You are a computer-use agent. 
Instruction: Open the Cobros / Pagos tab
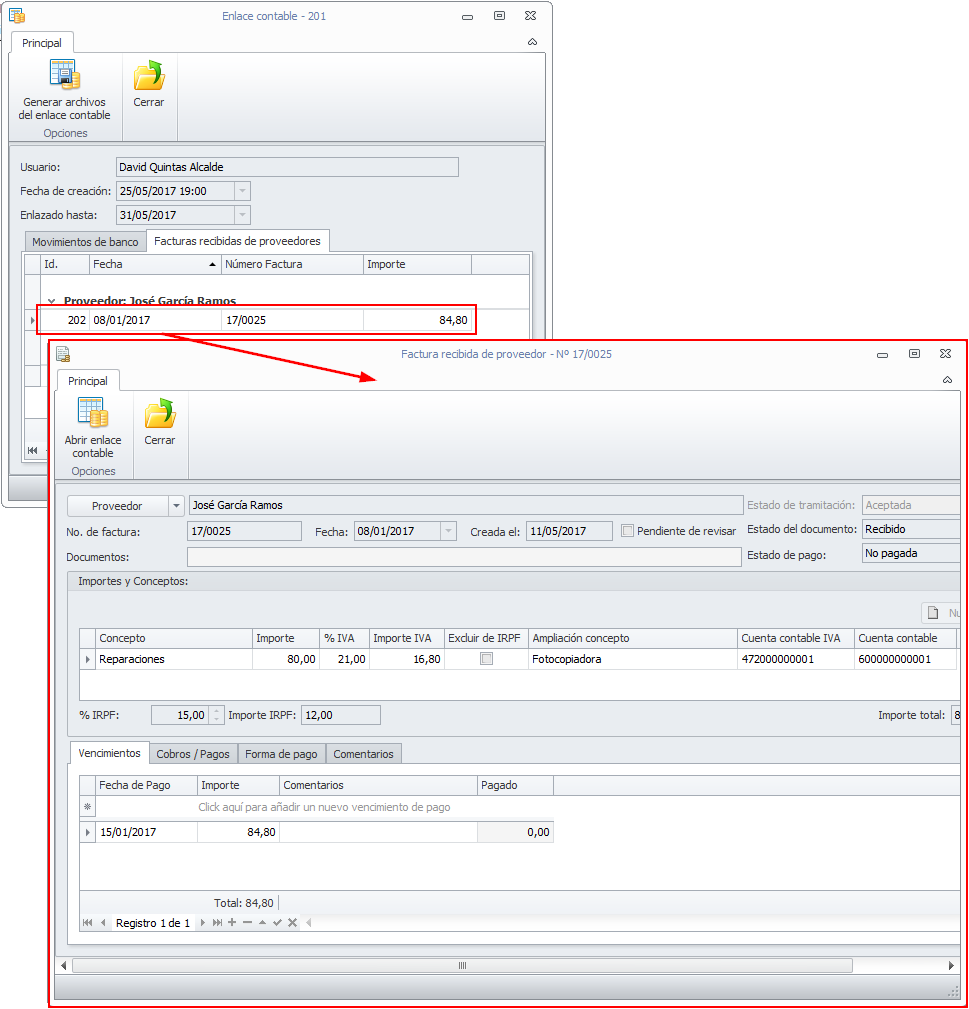193,754
